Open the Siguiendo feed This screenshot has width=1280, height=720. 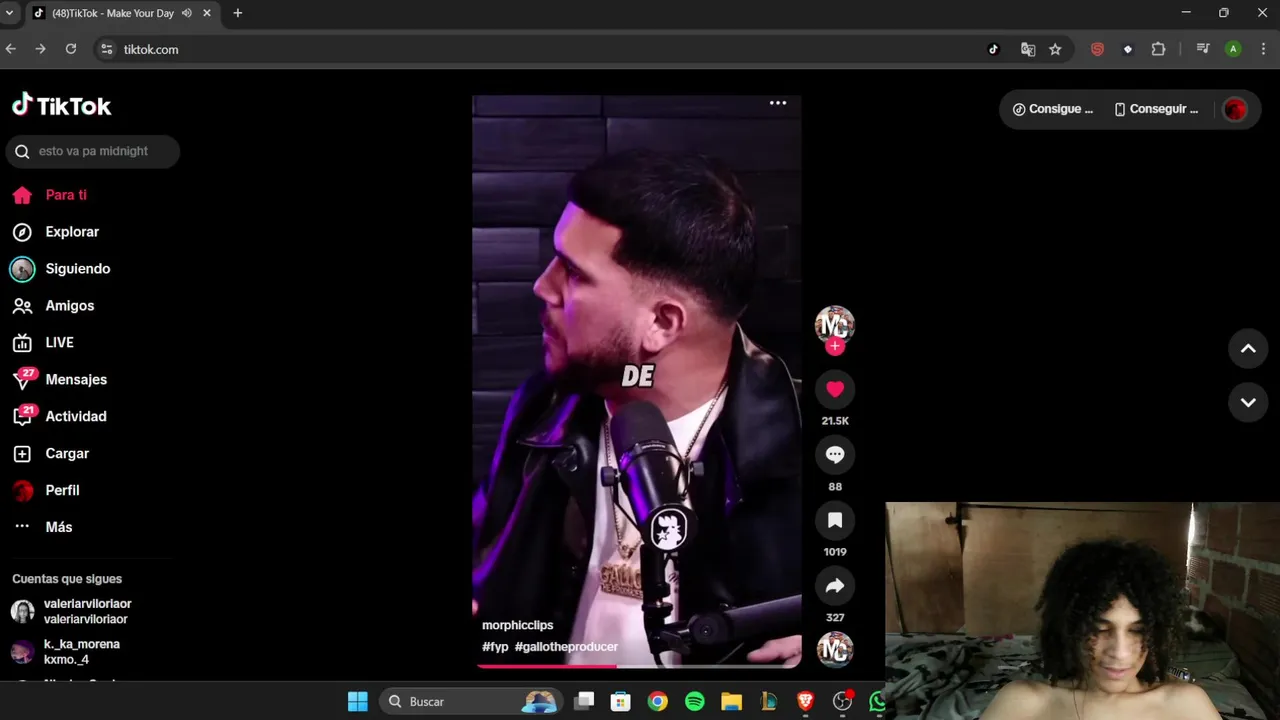(77, 269)
